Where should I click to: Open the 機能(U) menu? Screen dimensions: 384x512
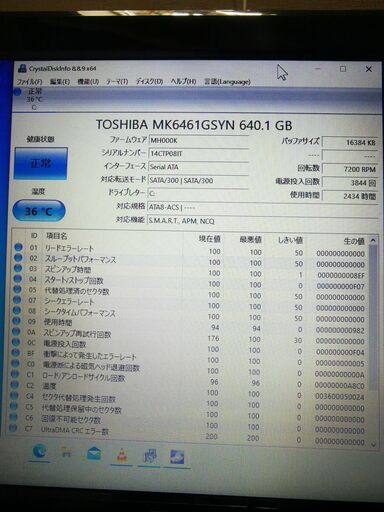[88, 81]
